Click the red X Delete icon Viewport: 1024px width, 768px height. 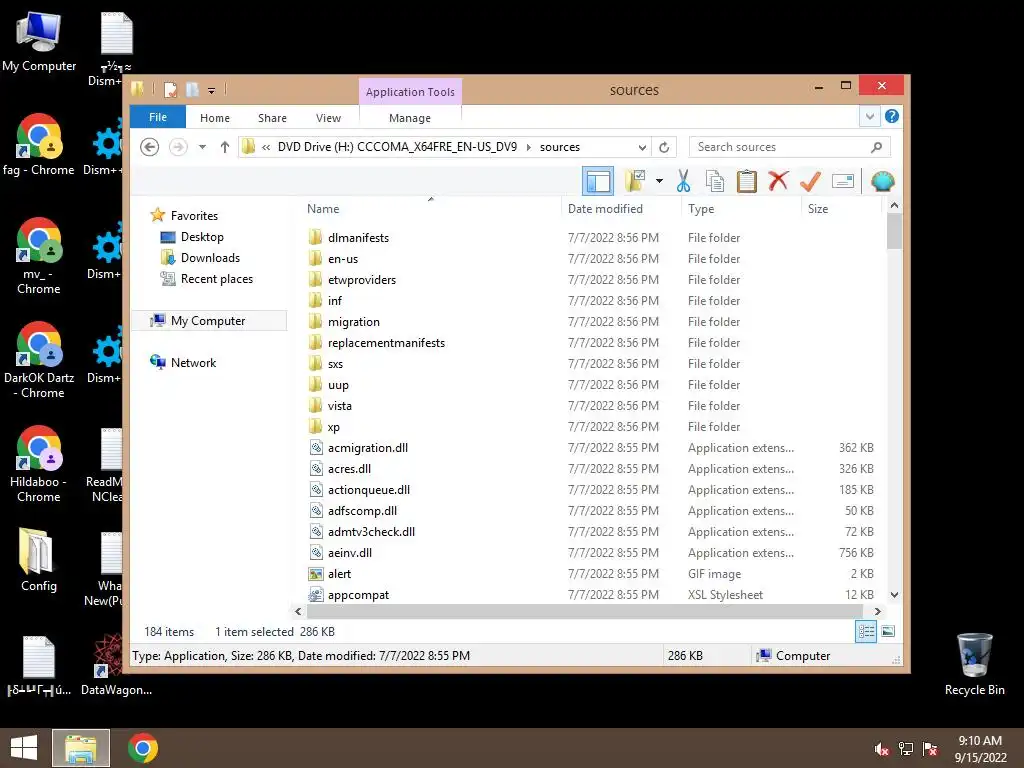pyautogui.click(x=778, y=181)
